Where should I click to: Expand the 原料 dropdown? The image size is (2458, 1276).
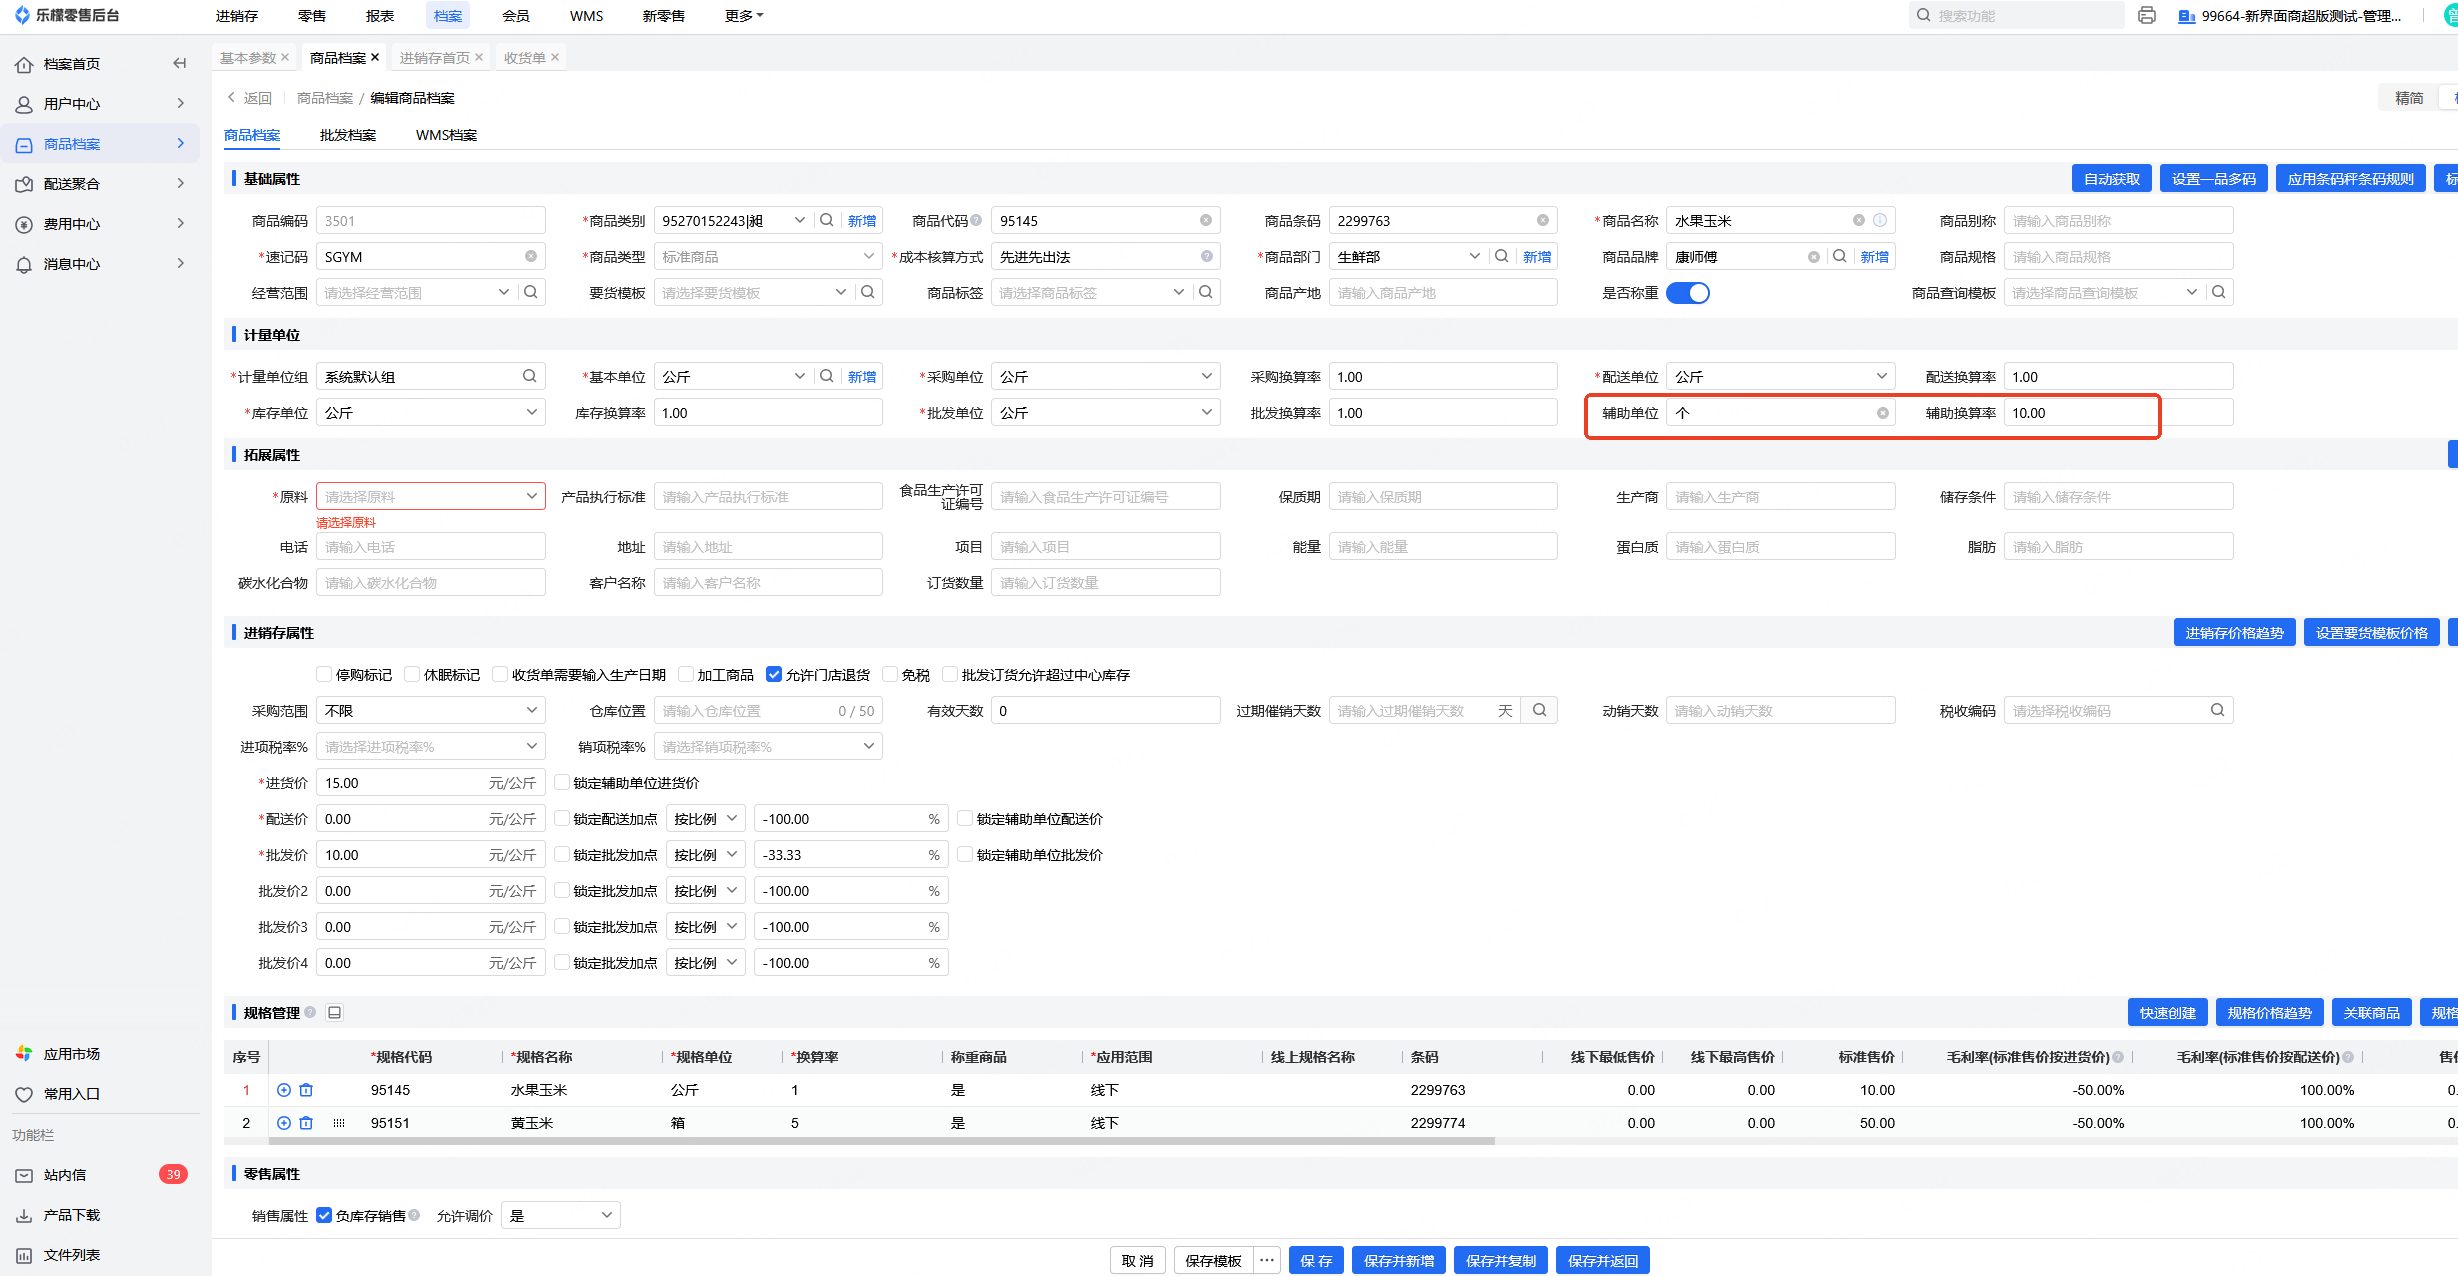coord(531,497)
